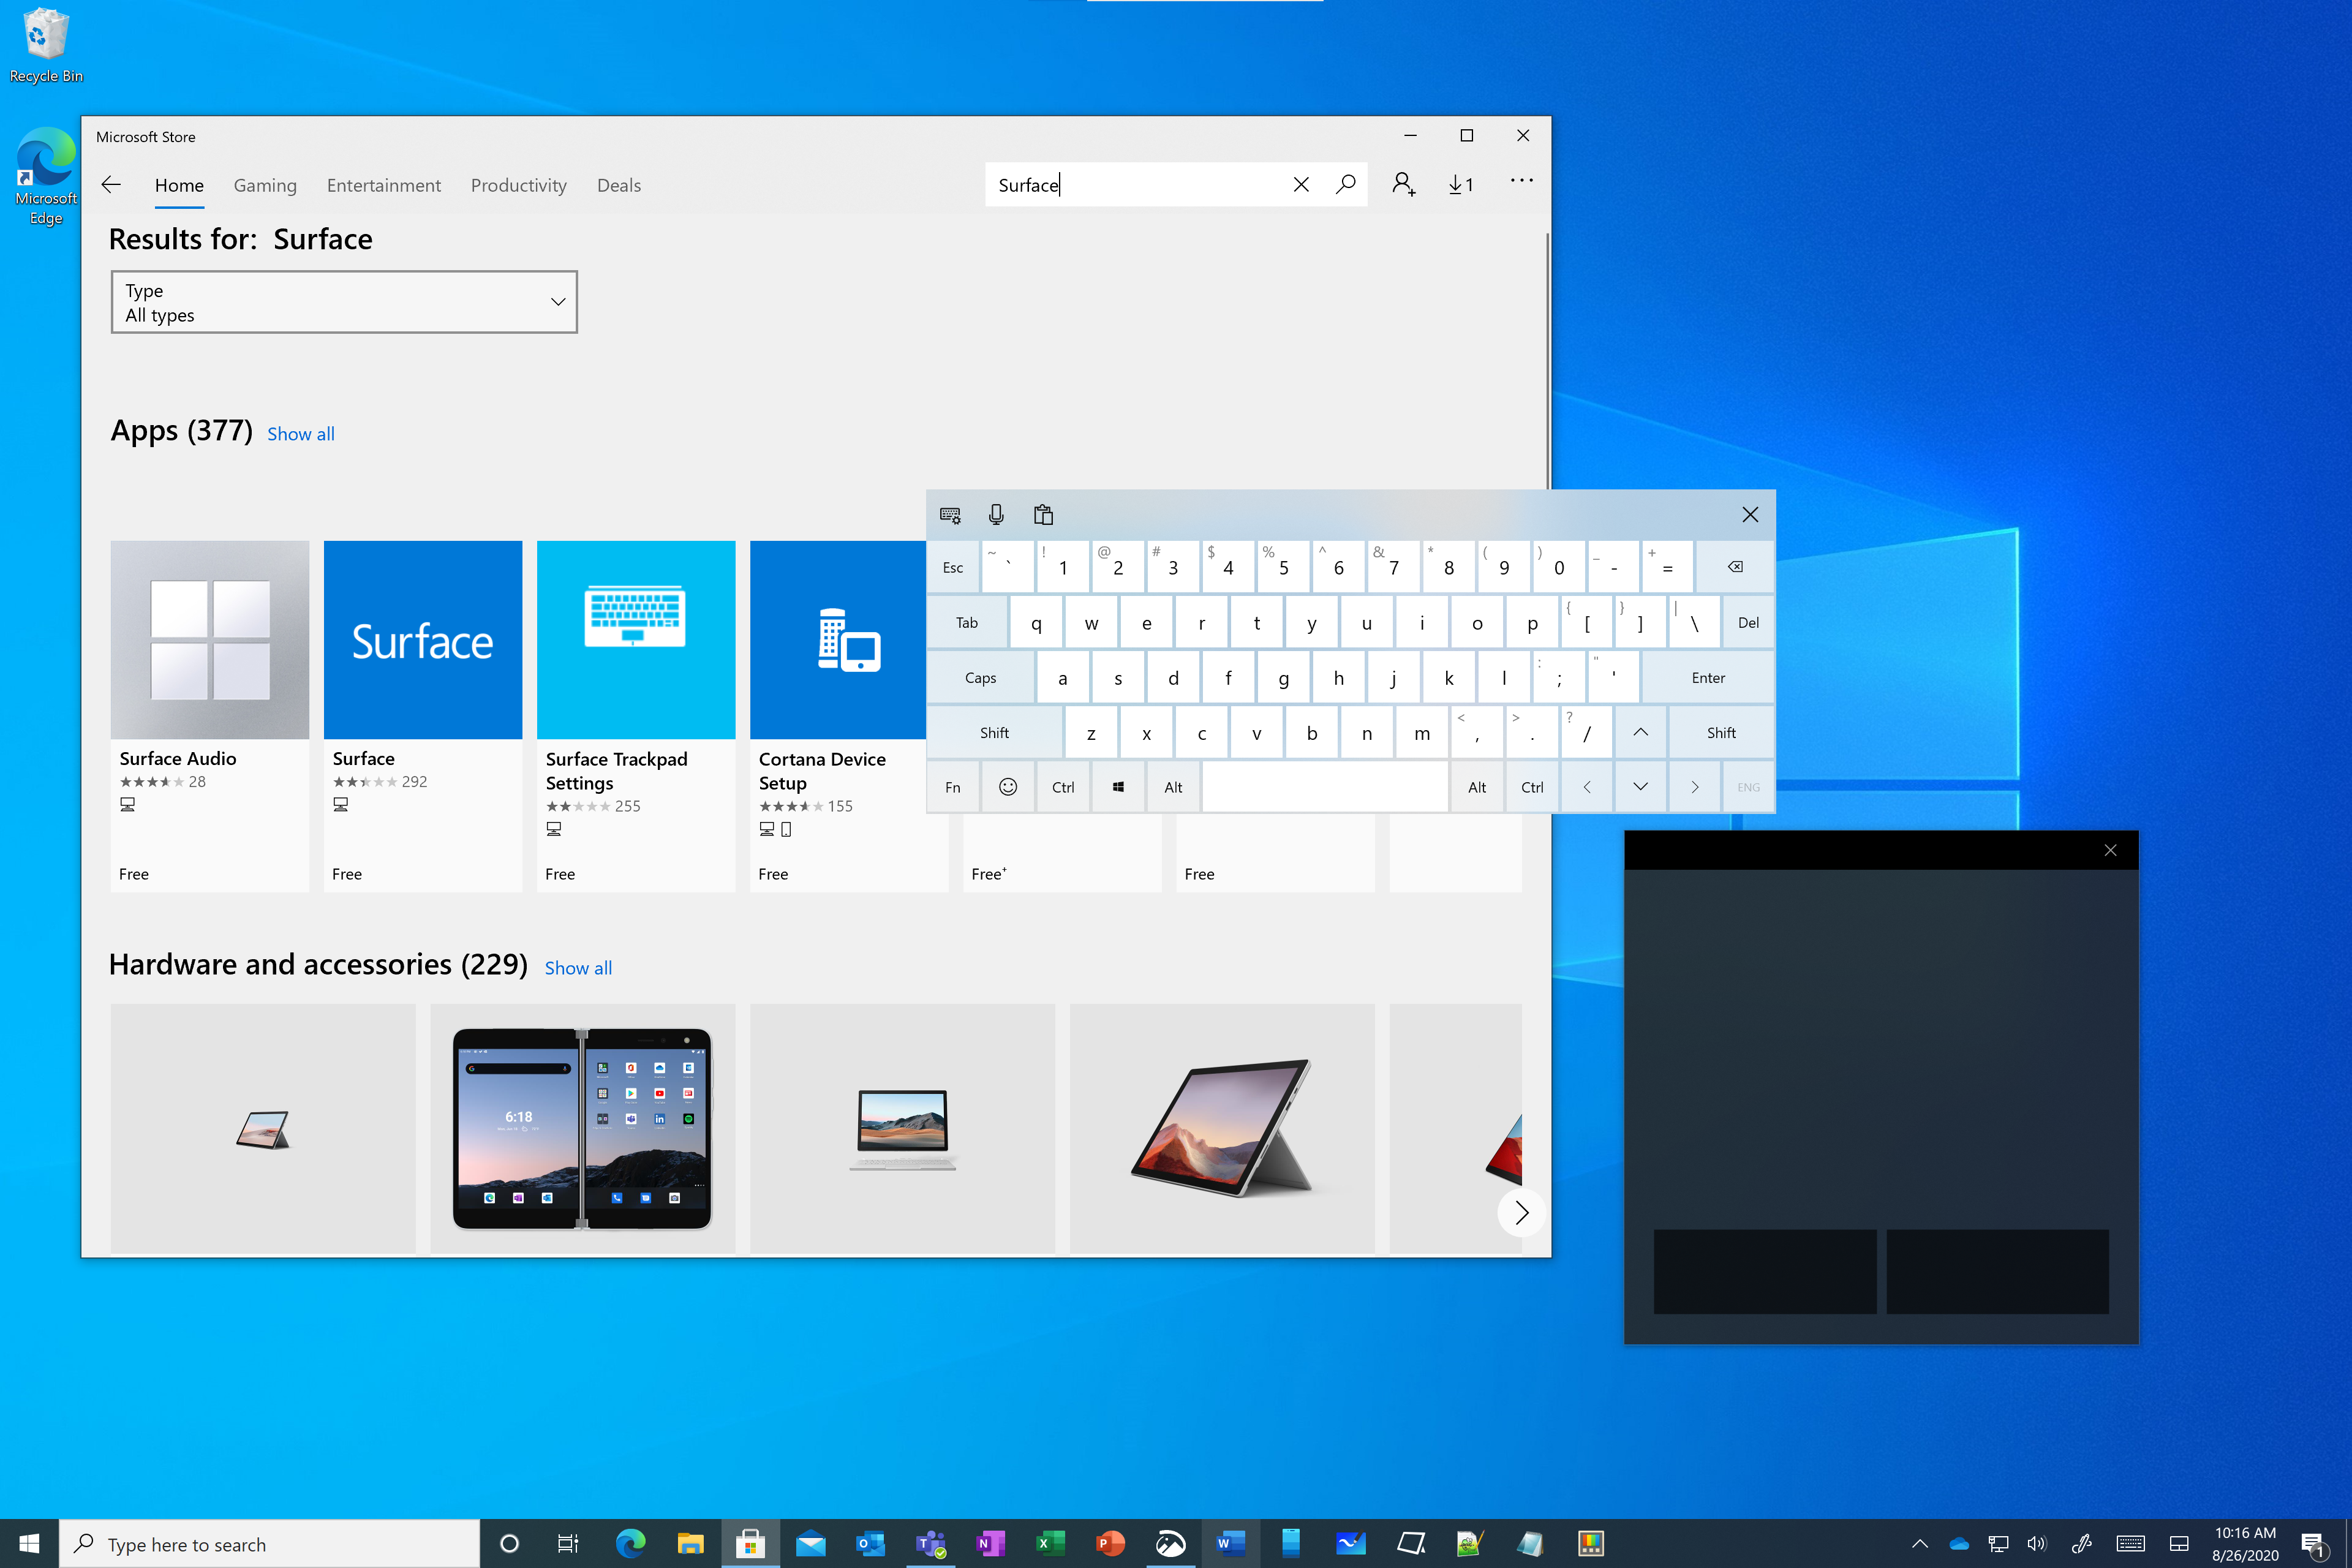Image resolution: width=2352 pixels, height=1568 pixels.
Task: Click the Search icon in Microsoft Store toolbar
Action: click(1346, 184)
